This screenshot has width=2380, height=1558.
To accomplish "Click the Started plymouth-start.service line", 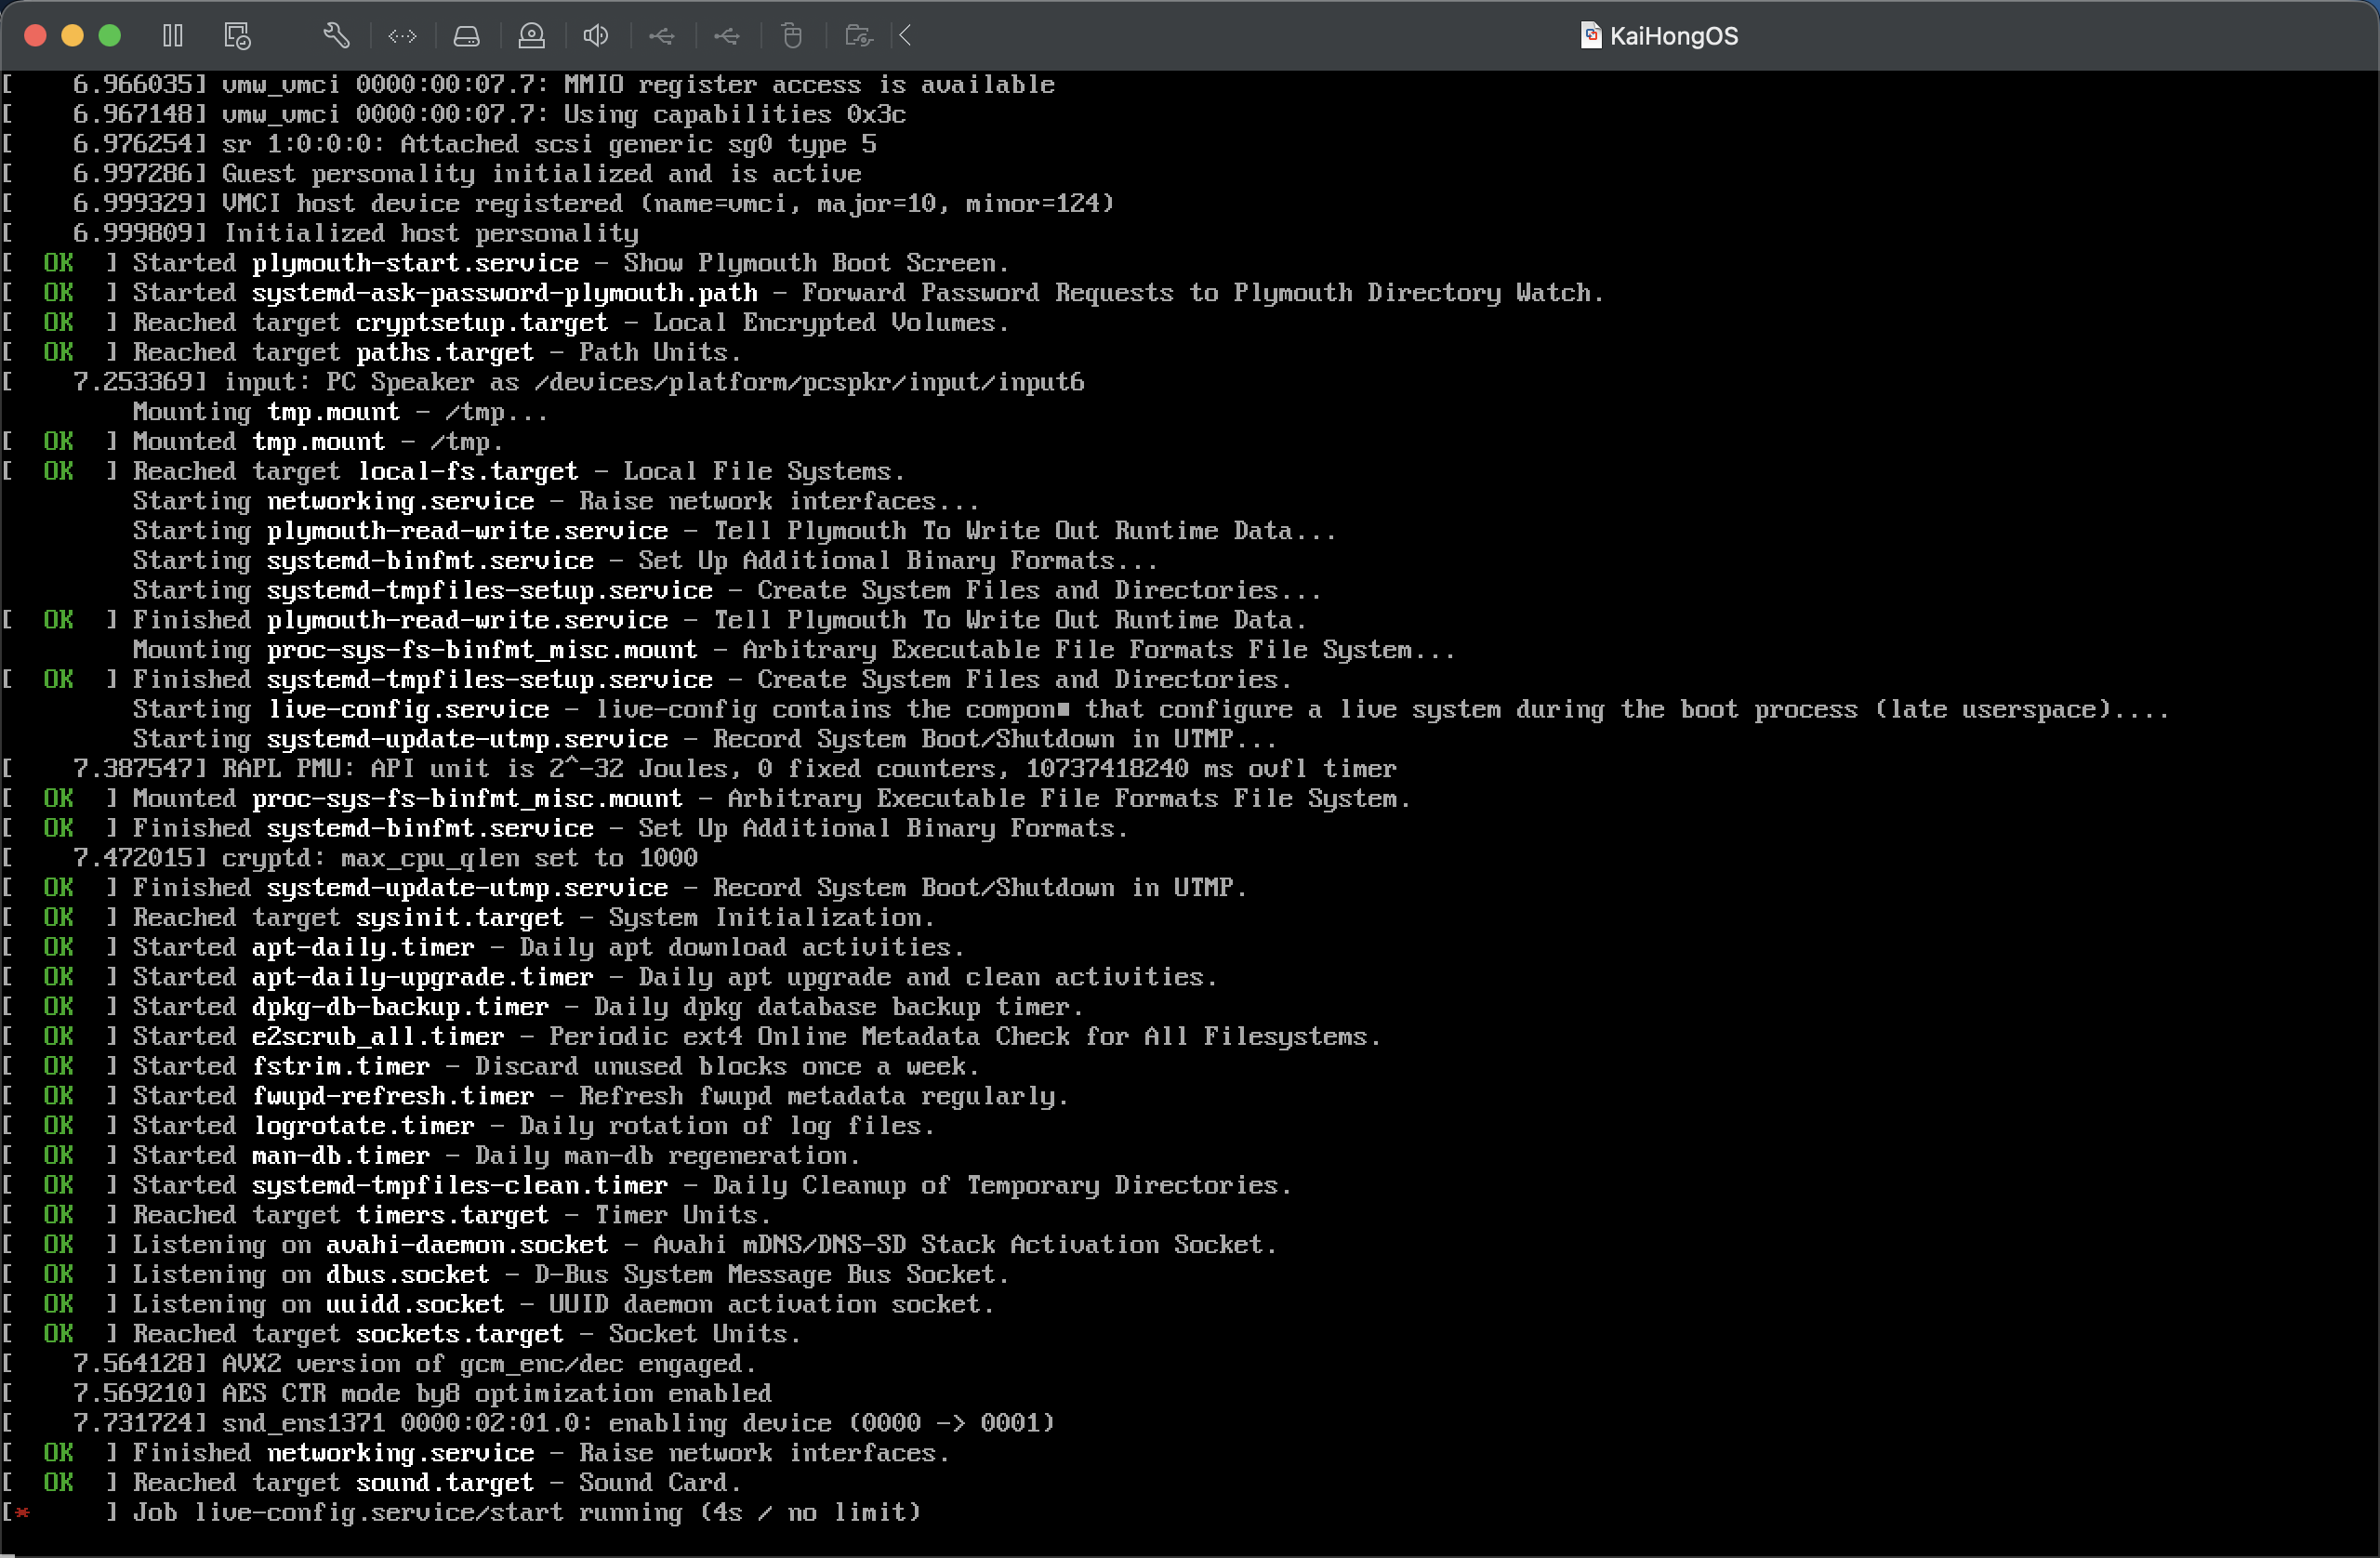I will pyautogui.click(x=570, y=263).
